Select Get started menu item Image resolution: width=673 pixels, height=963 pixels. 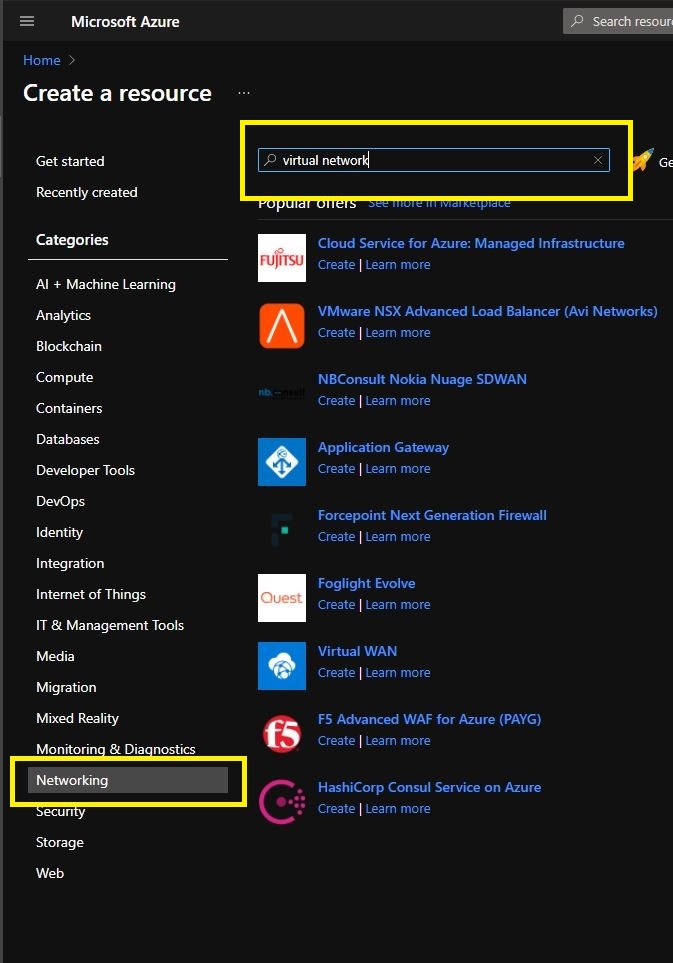click(70, 162)
